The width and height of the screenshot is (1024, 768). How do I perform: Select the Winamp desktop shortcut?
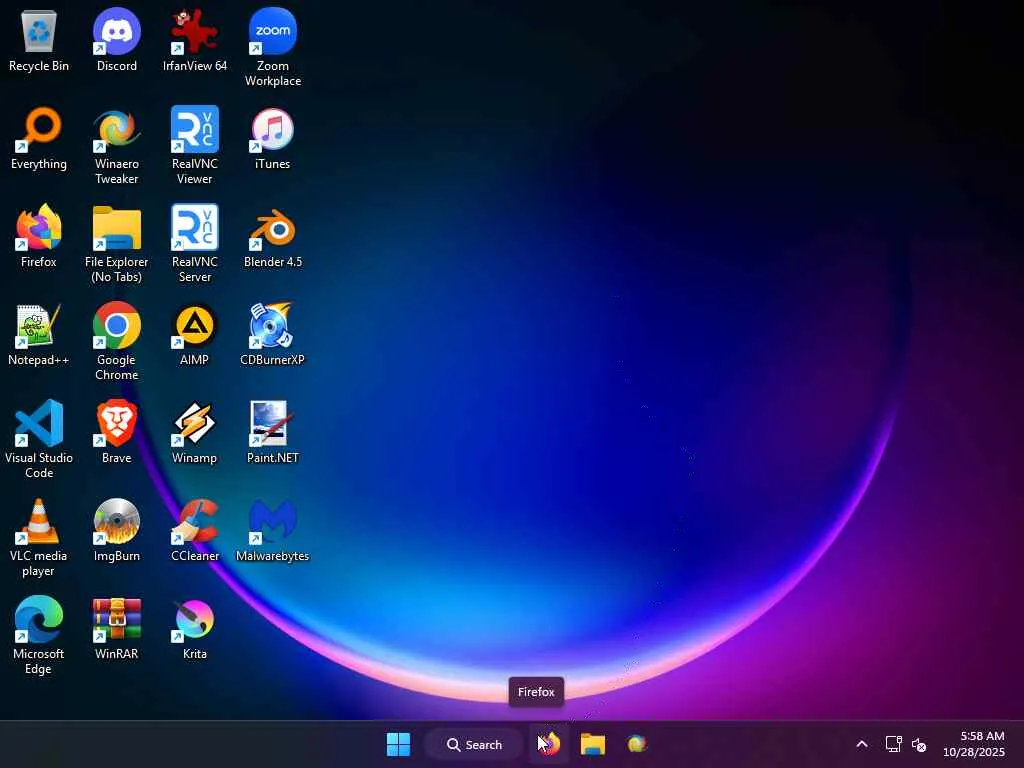click(195, 432)
